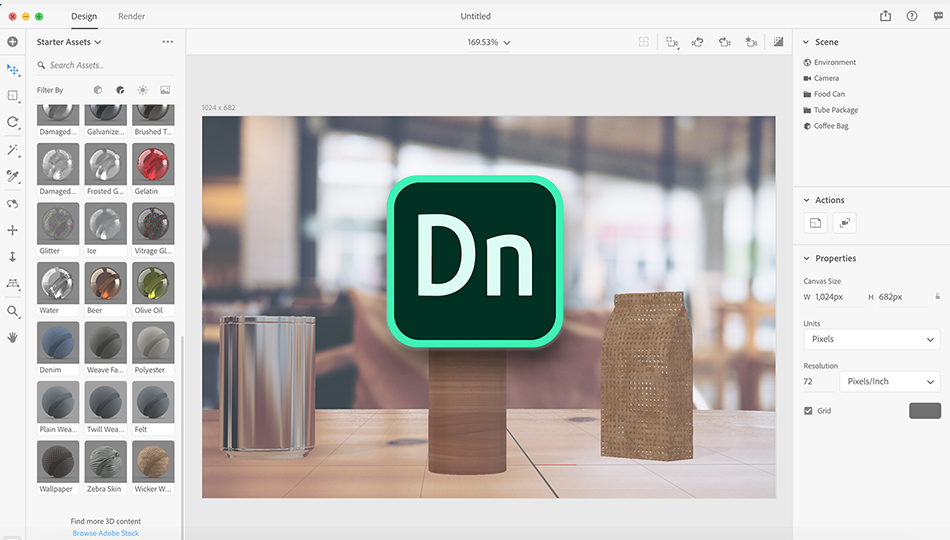Screen dimensions: 950x540
Task: Open the Starter Assets more options menu
Action: tap(168, 42)
